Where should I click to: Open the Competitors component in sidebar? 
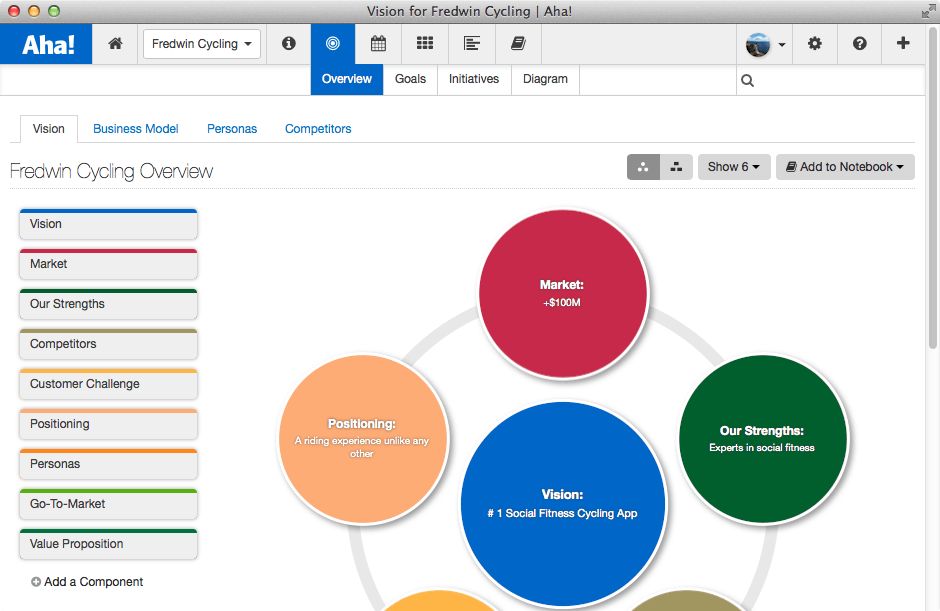107,344
